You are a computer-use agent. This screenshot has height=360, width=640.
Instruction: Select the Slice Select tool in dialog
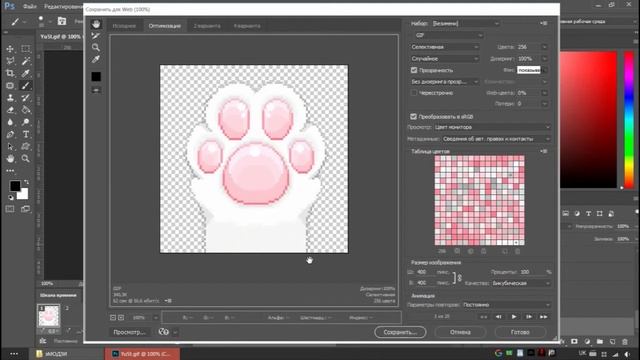(96, 36)
